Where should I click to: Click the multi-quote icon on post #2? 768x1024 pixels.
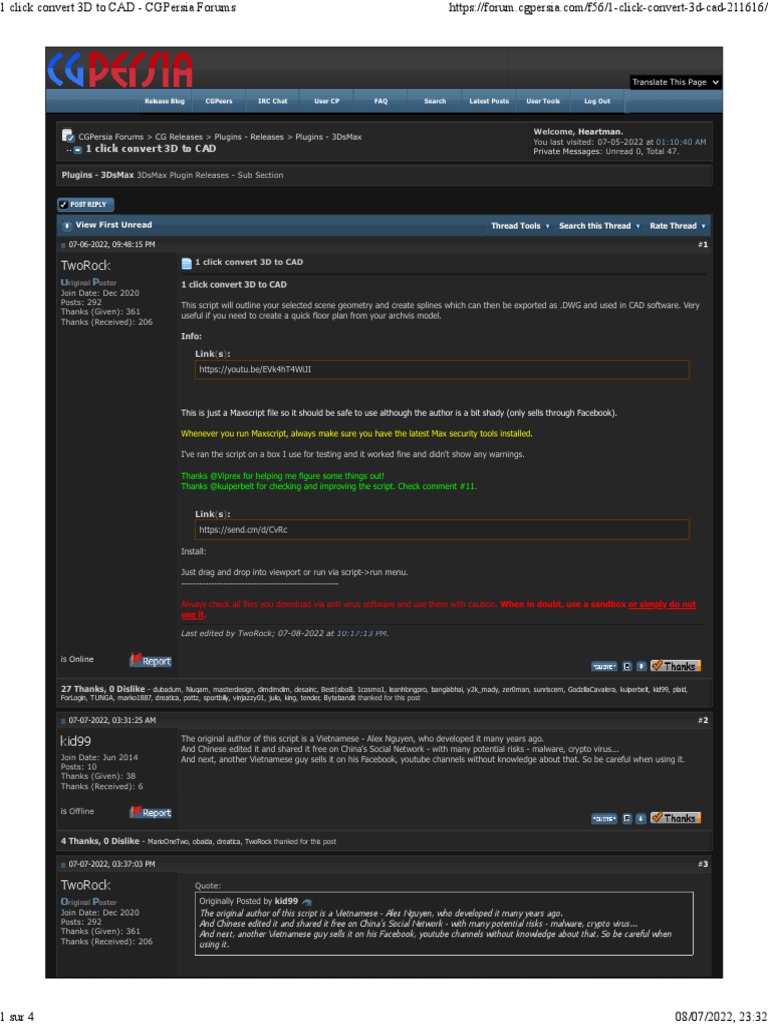(x=626, y=818)
